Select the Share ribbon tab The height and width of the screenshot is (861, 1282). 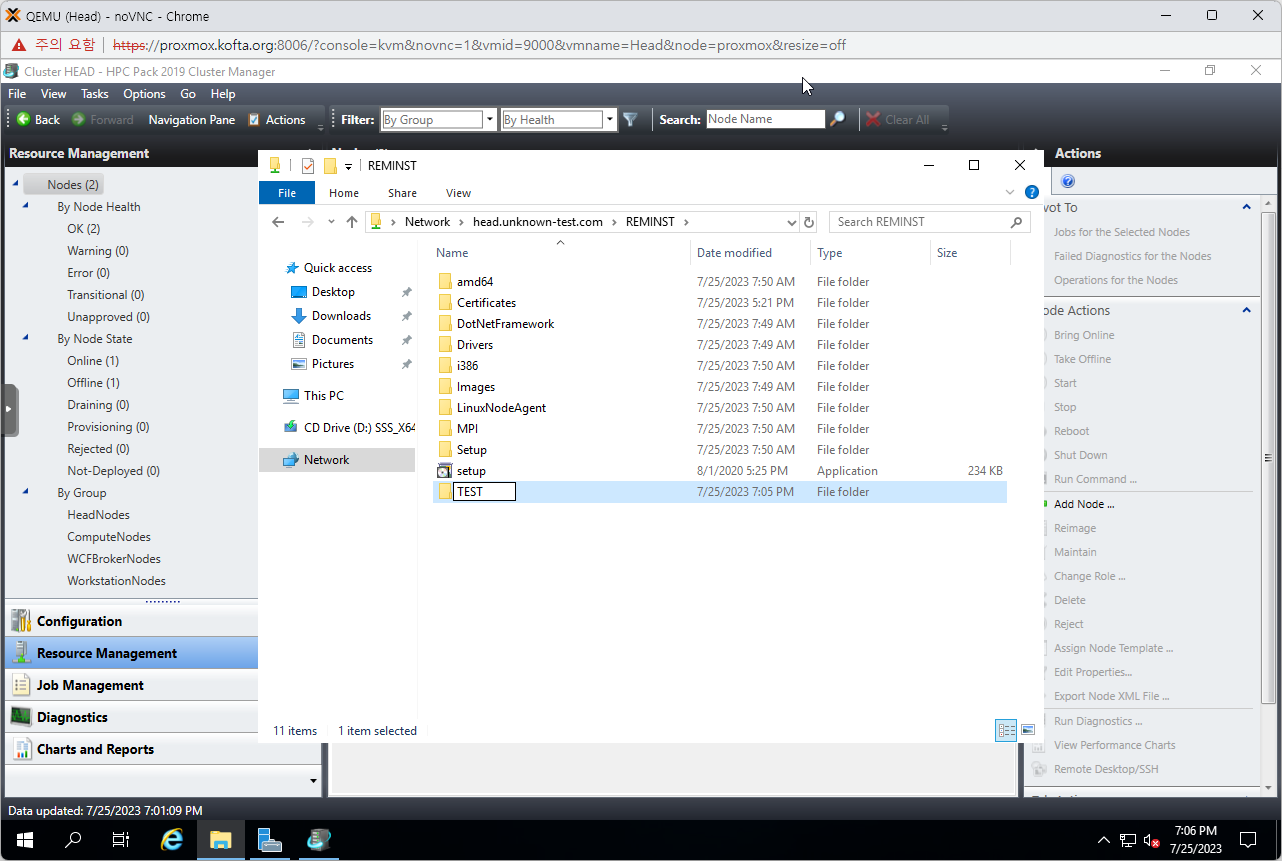[x=402, y=193]
